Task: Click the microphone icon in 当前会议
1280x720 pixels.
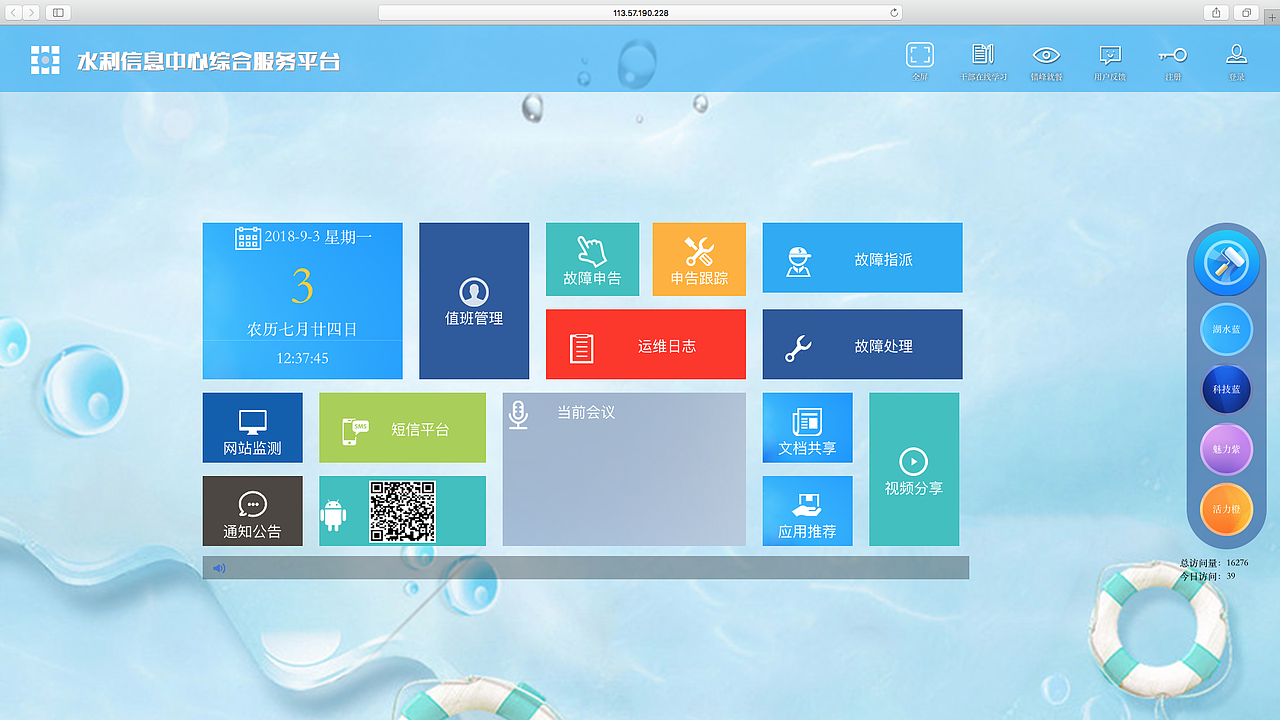Action: [518, 415]
